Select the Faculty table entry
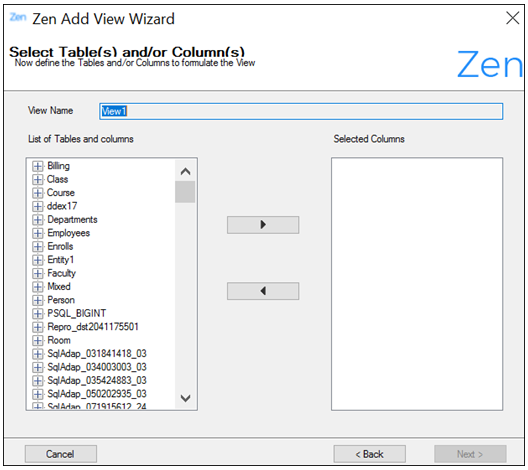 click(x=62, y=273)
